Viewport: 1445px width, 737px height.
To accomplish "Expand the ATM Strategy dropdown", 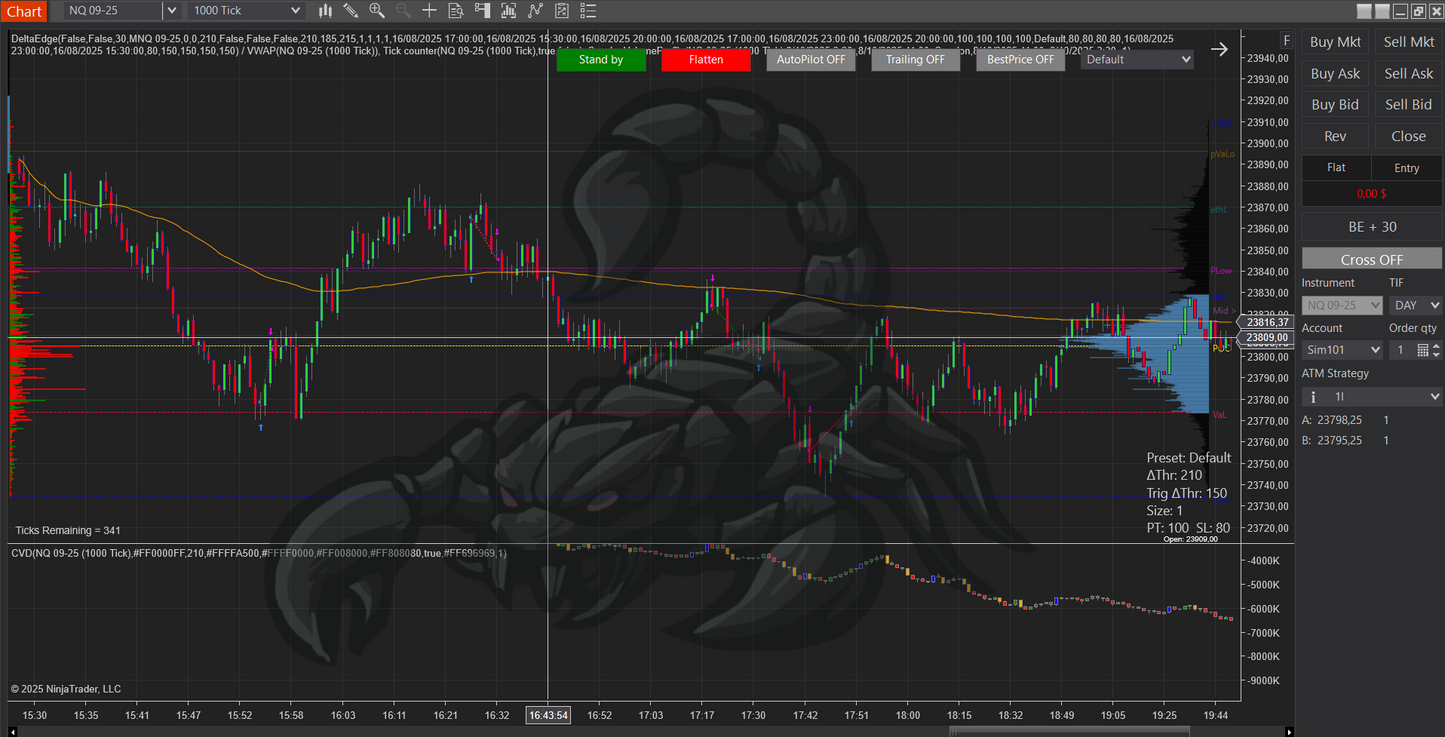I will (x=1371, y=397).
